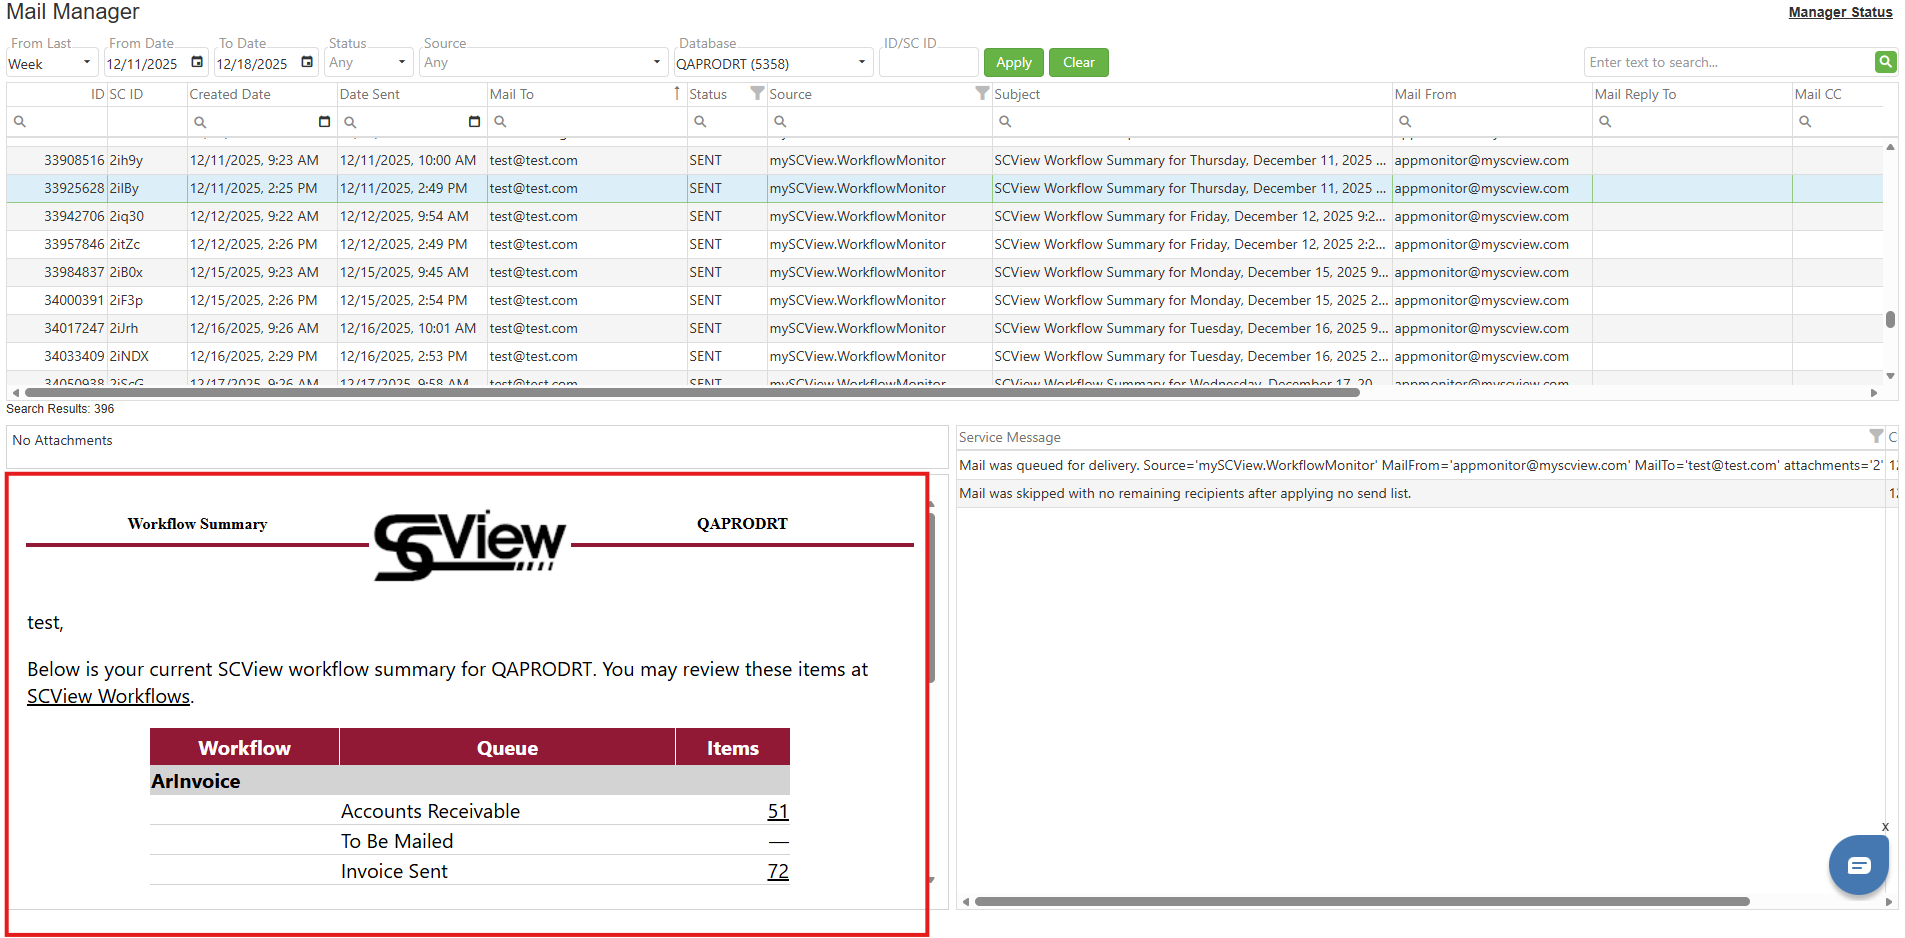Screen dimensions: 1905x938
Task: Open the SCView Workflows link
Action: [108, 696]
